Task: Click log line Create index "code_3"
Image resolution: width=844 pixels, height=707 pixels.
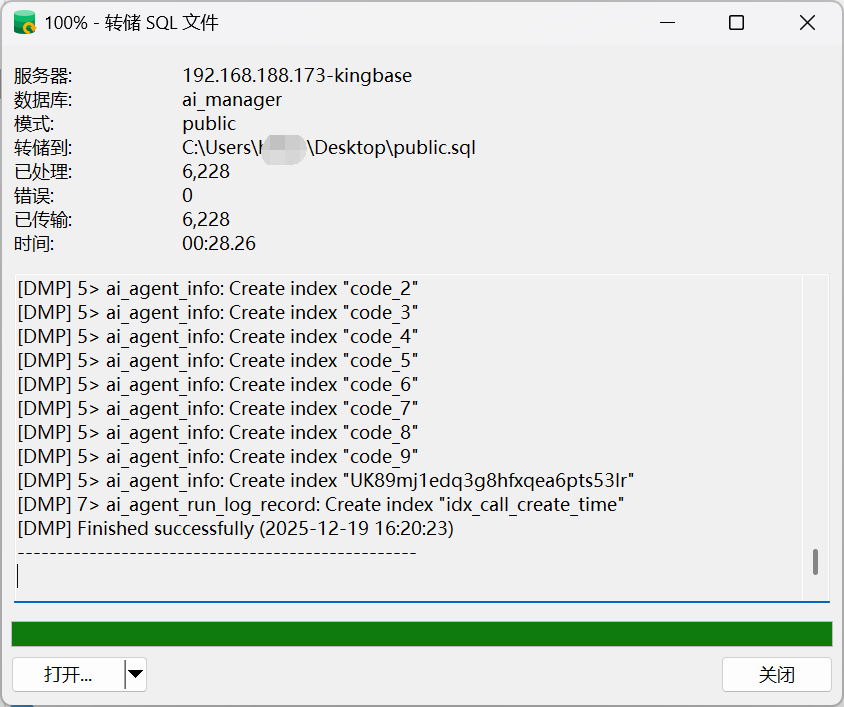Action: [218, 312]
